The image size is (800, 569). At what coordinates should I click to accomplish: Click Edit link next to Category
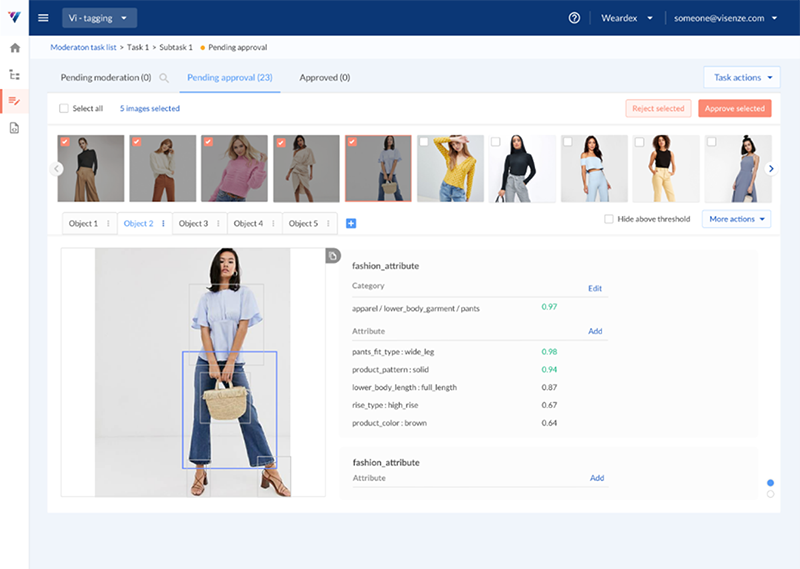(x=595, y=288)
